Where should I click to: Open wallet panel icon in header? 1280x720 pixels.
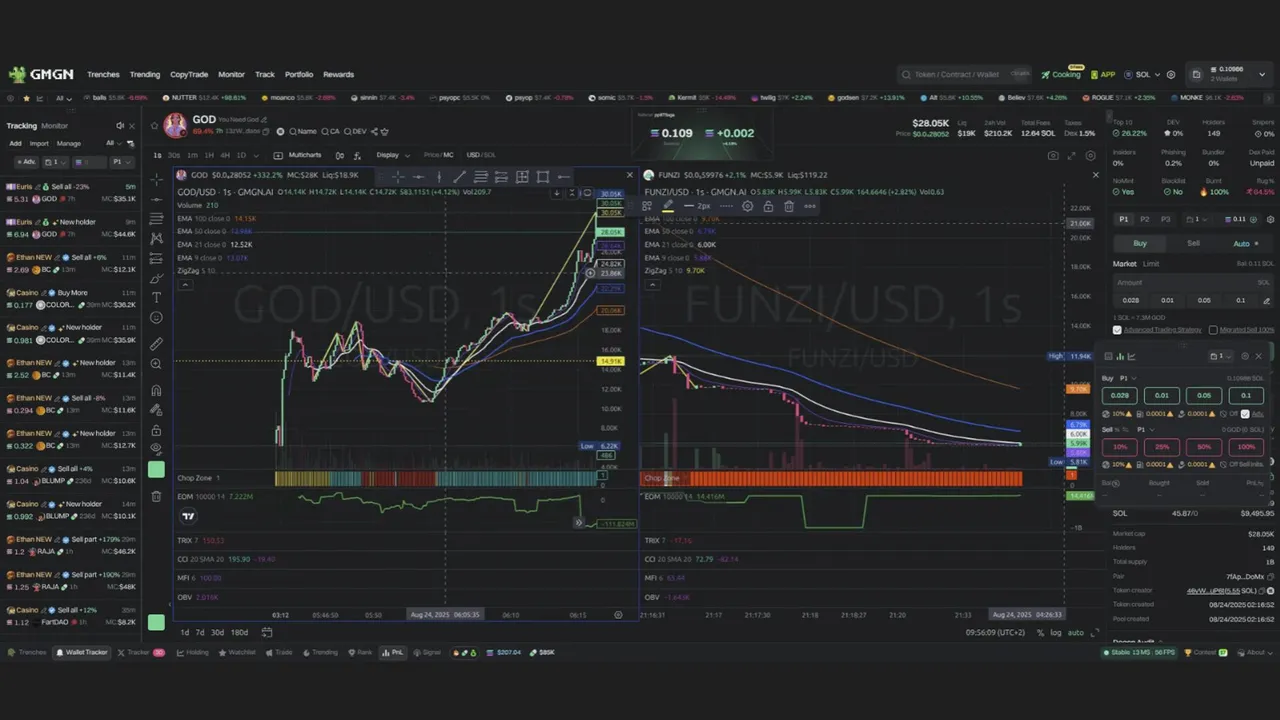tap(1196, 74)
